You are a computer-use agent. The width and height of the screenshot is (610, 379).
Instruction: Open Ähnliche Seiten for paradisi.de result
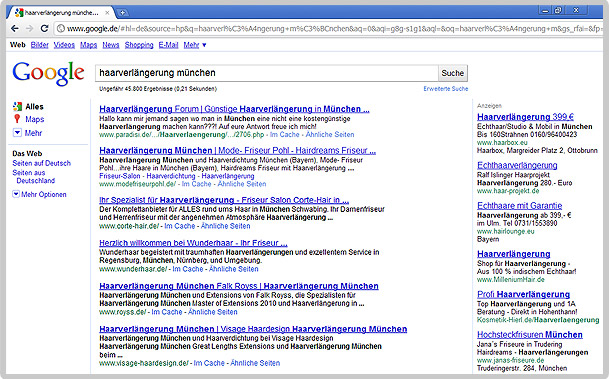click(330, 135)
